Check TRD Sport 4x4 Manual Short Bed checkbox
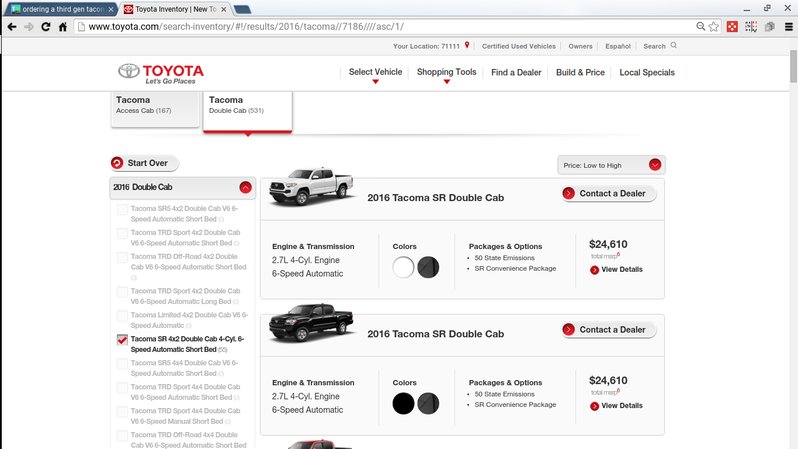Image resolution: width=798 pixels, height=449 pixels. point(122,411)
